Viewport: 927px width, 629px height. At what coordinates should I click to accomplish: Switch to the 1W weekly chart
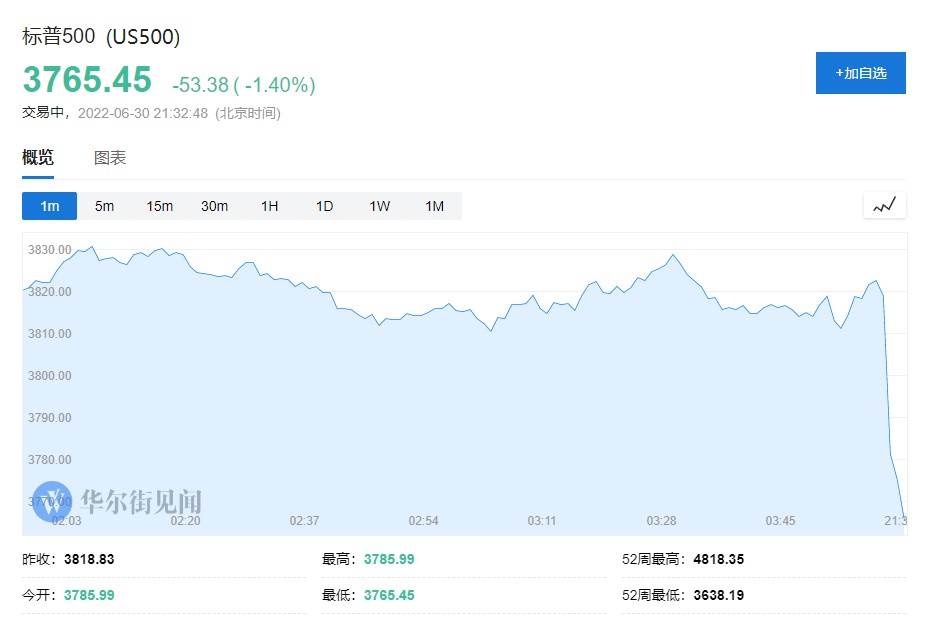pyautogui.click(x=380, y=206)
